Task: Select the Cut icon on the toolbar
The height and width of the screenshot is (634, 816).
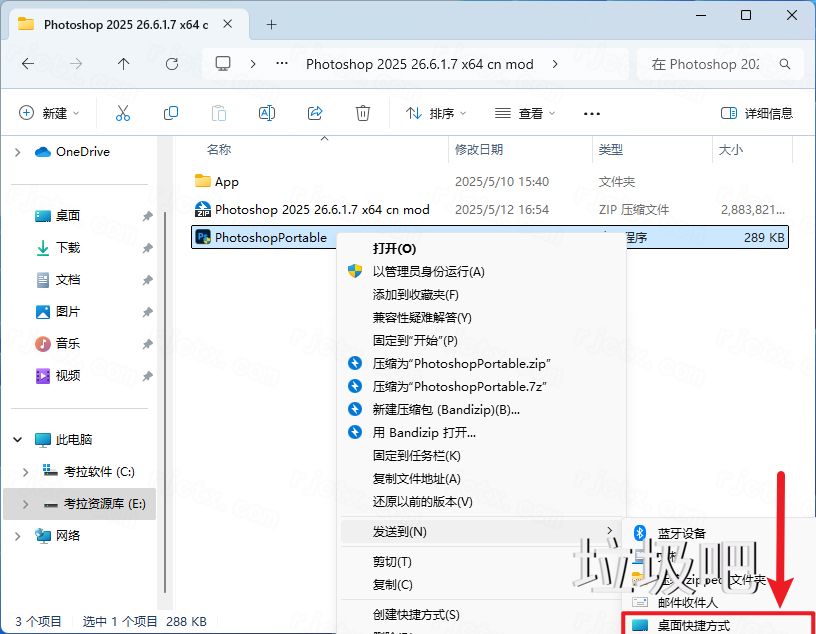Action: [x=123, y=113]
